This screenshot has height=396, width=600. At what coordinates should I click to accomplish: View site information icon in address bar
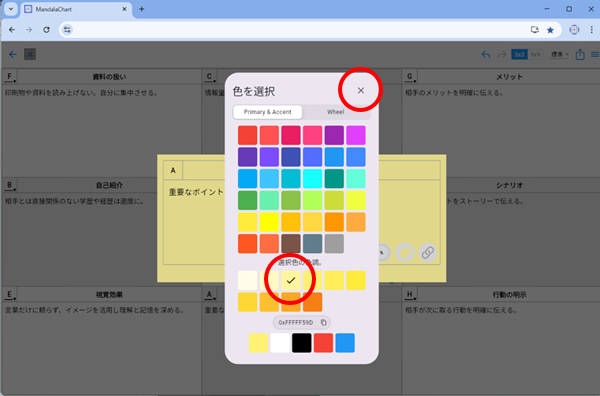(67, 29)
